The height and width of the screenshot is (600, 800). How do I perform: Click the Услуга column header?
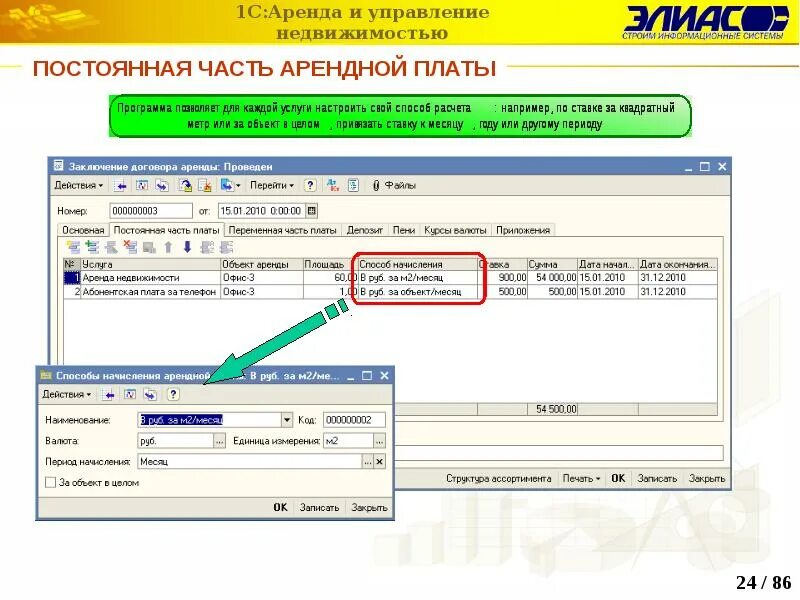[x=151, y=264]
